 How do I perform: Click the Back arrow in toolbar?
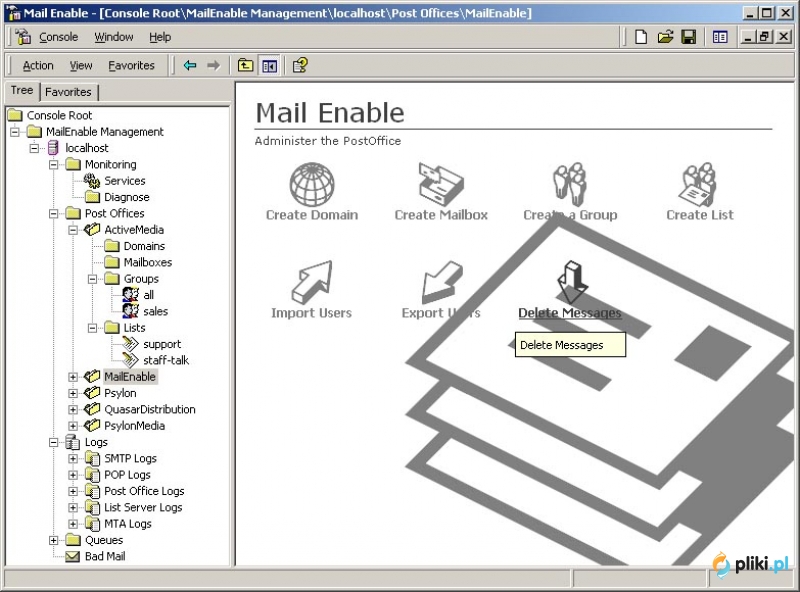pos(190,65)
